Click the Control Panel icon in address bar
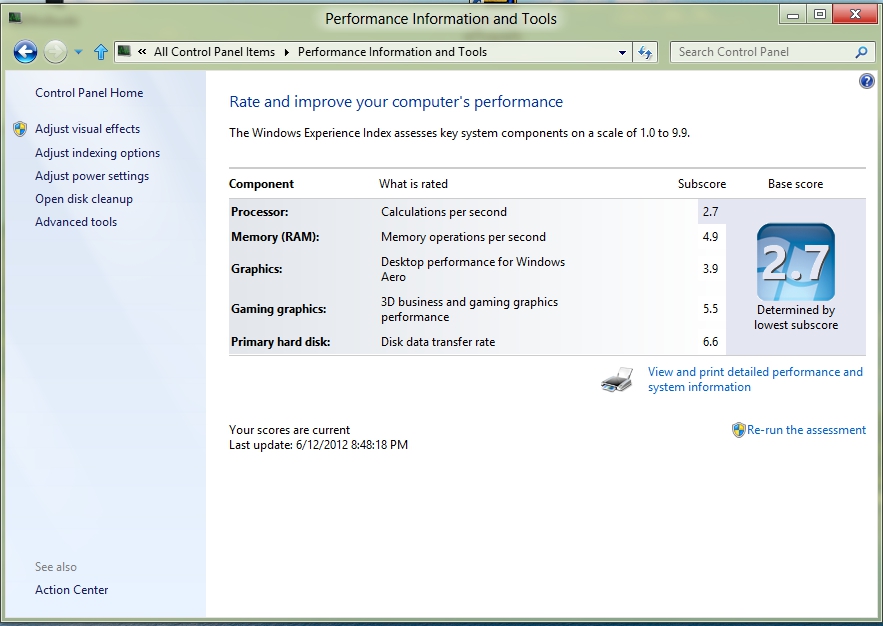 pyautogui.click(x=124, y=52)
